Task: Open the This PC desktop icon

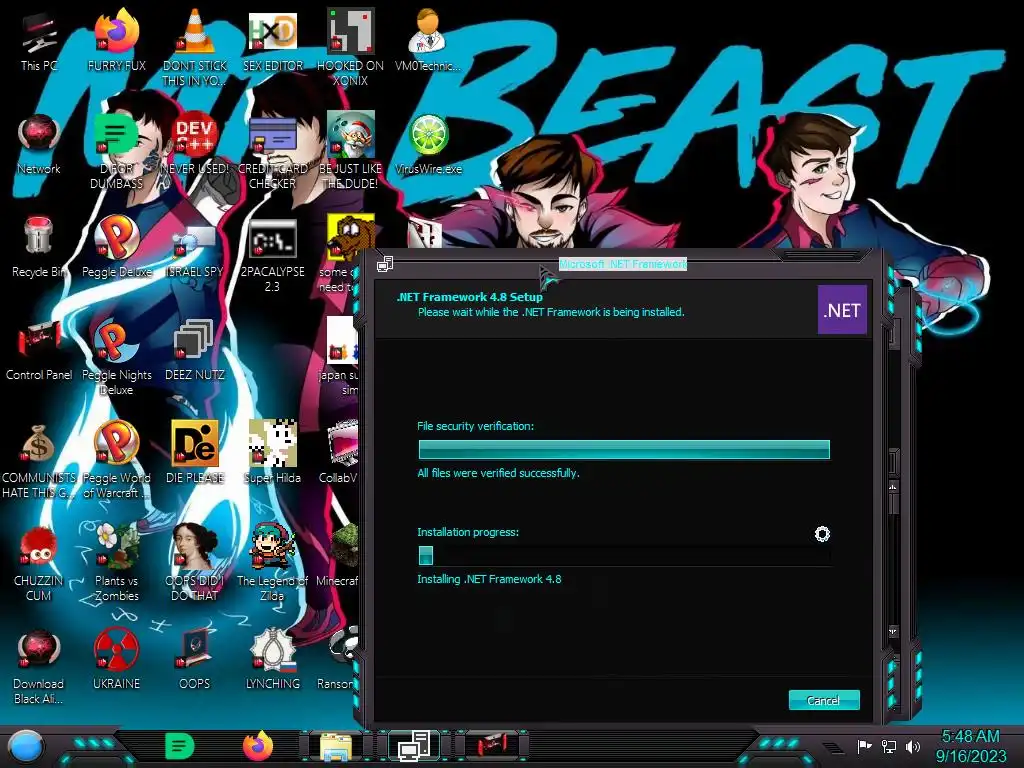Action: 39,34
